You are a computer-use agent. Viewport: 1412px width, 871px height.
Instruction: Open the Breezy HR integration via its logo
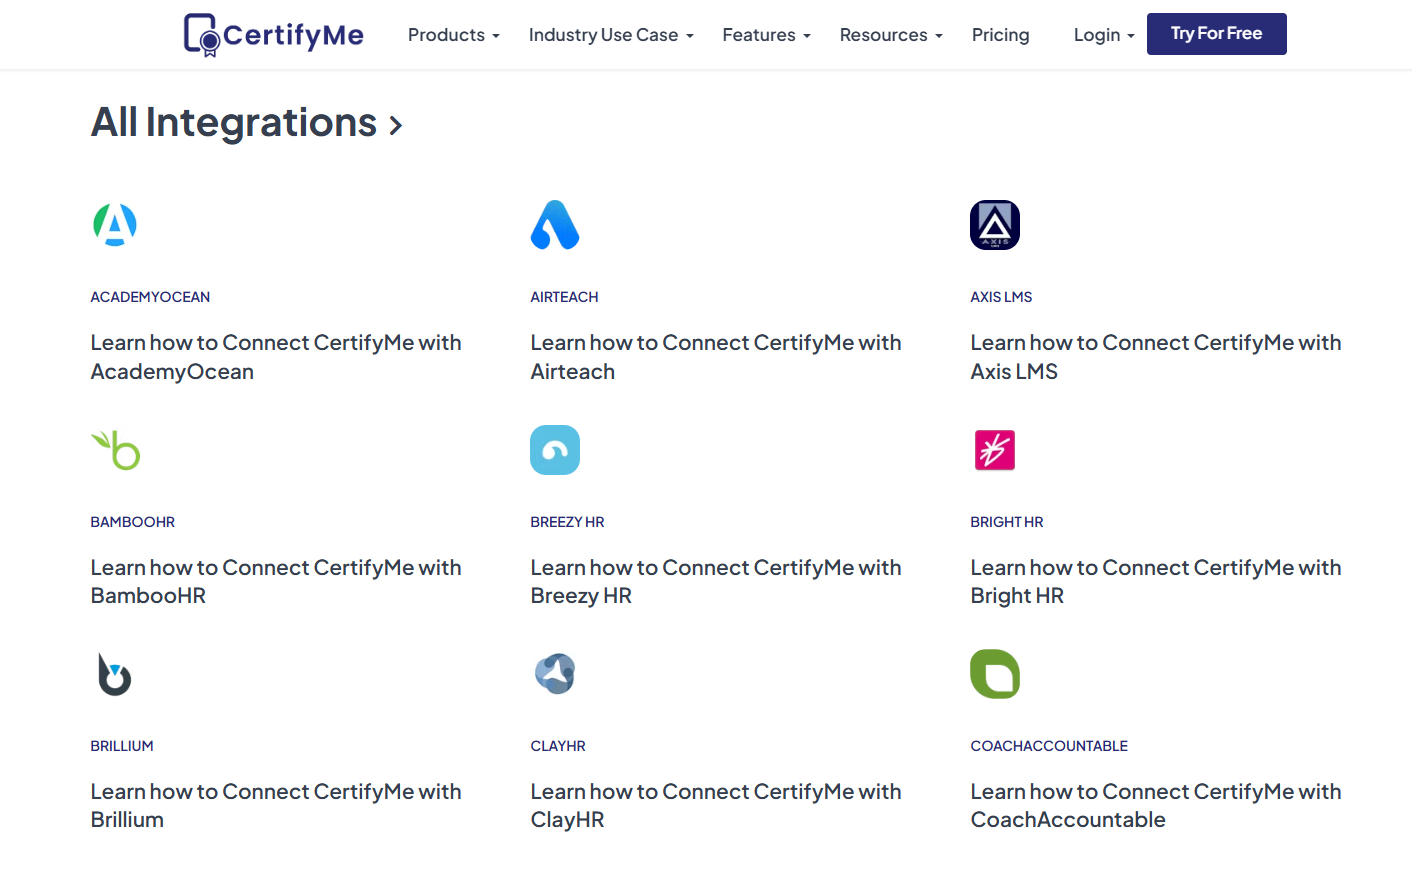(555, 450)
